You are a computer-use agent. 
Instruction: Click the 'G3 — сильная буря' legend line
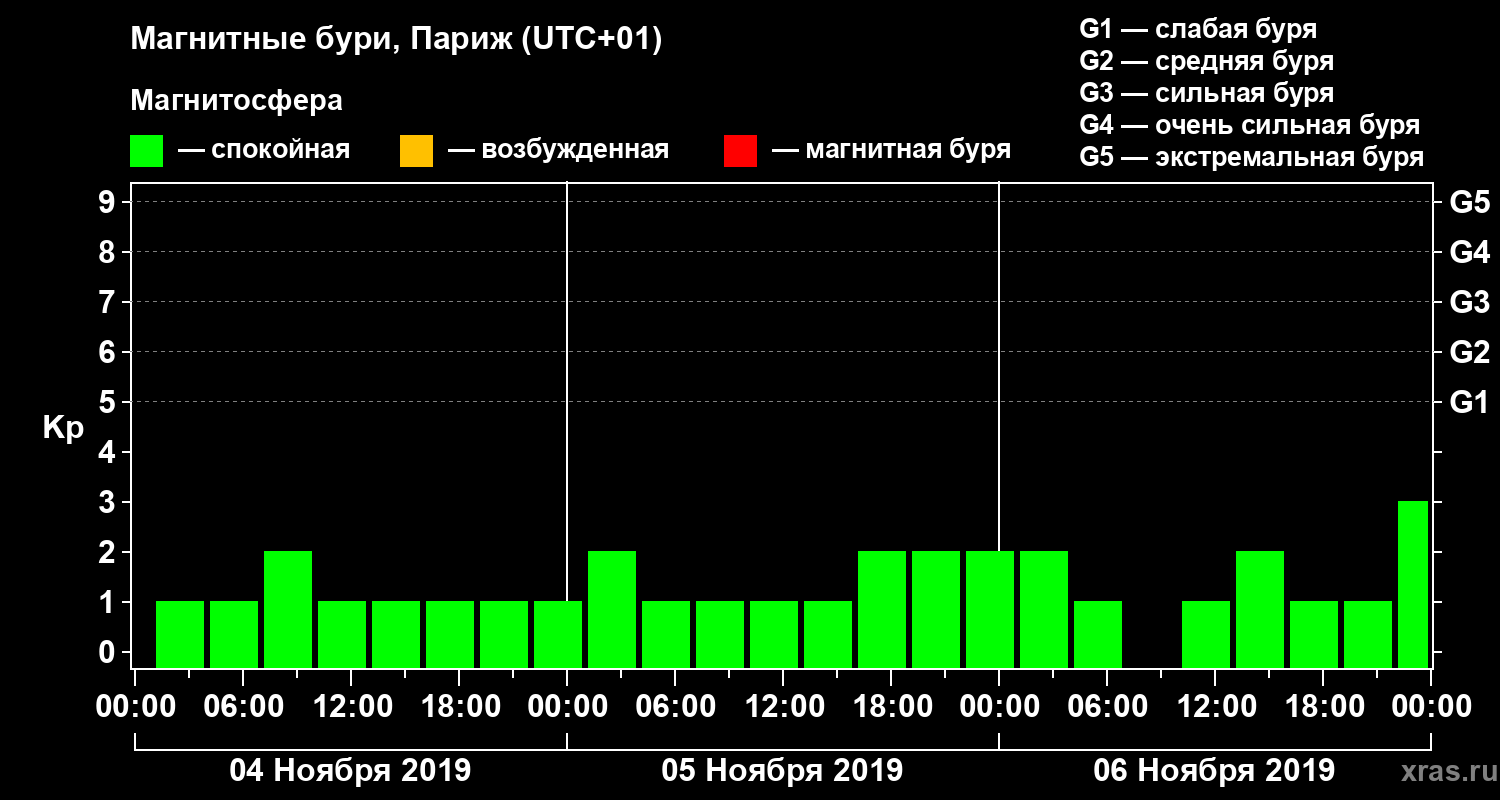(1206, 93)
